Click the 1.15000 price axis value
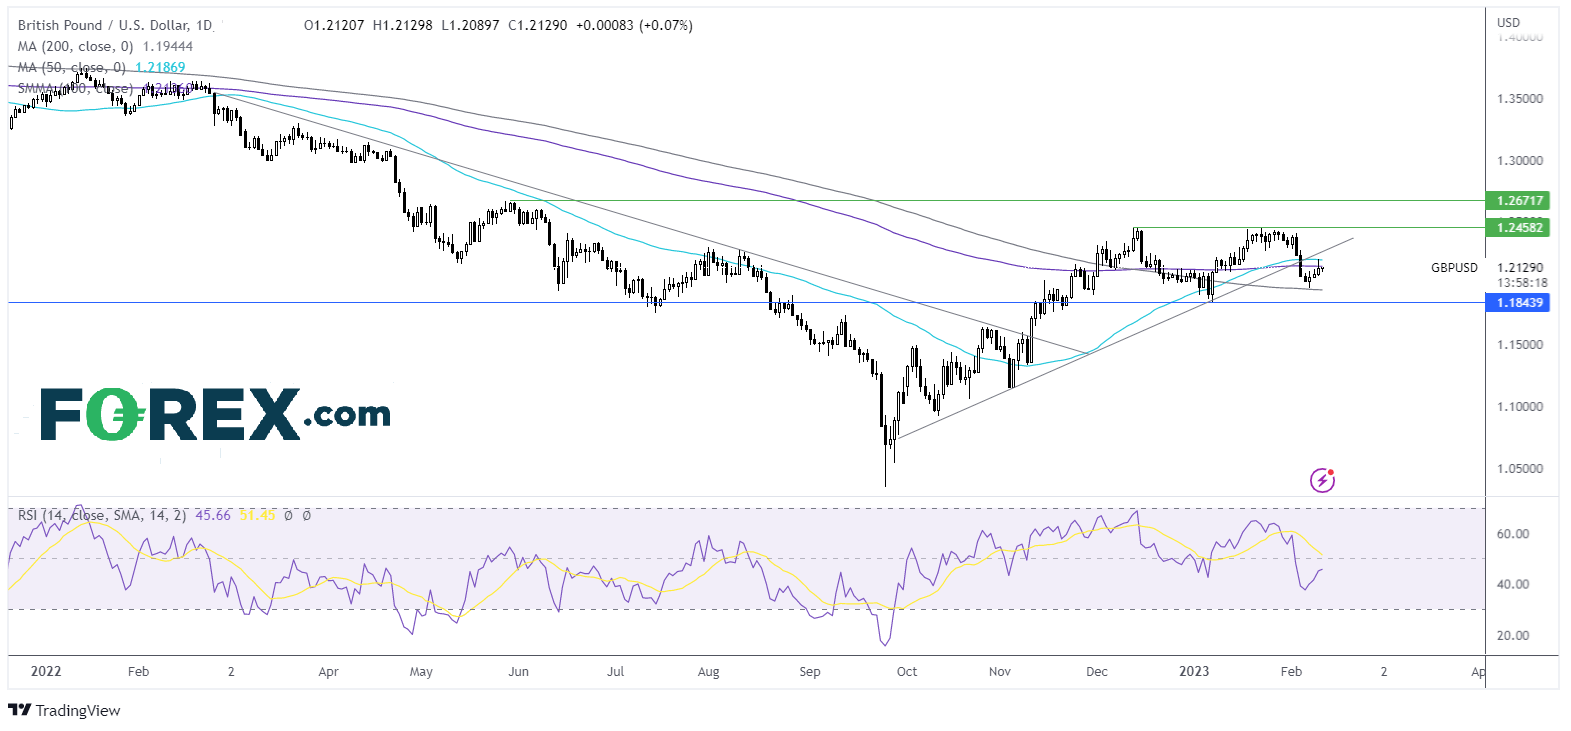Viewport: 1571px width, 731px height. (1519, 345)
